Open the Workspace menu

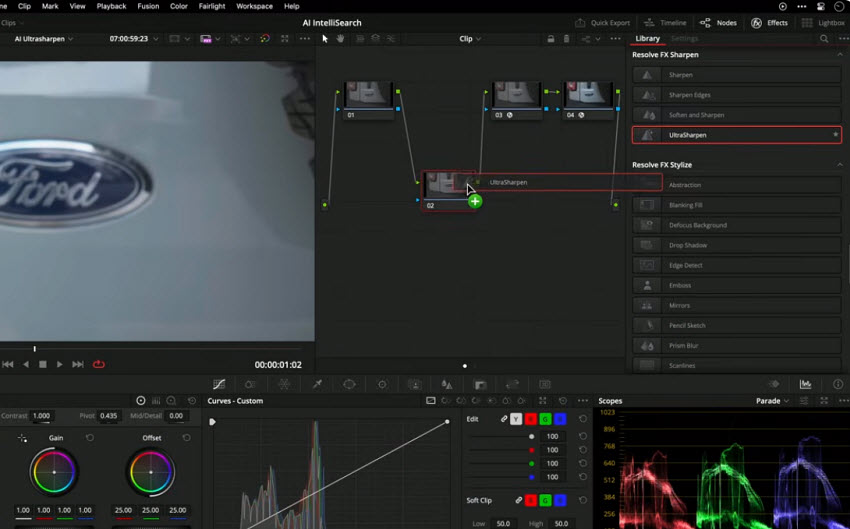click(x=254, y=6)
